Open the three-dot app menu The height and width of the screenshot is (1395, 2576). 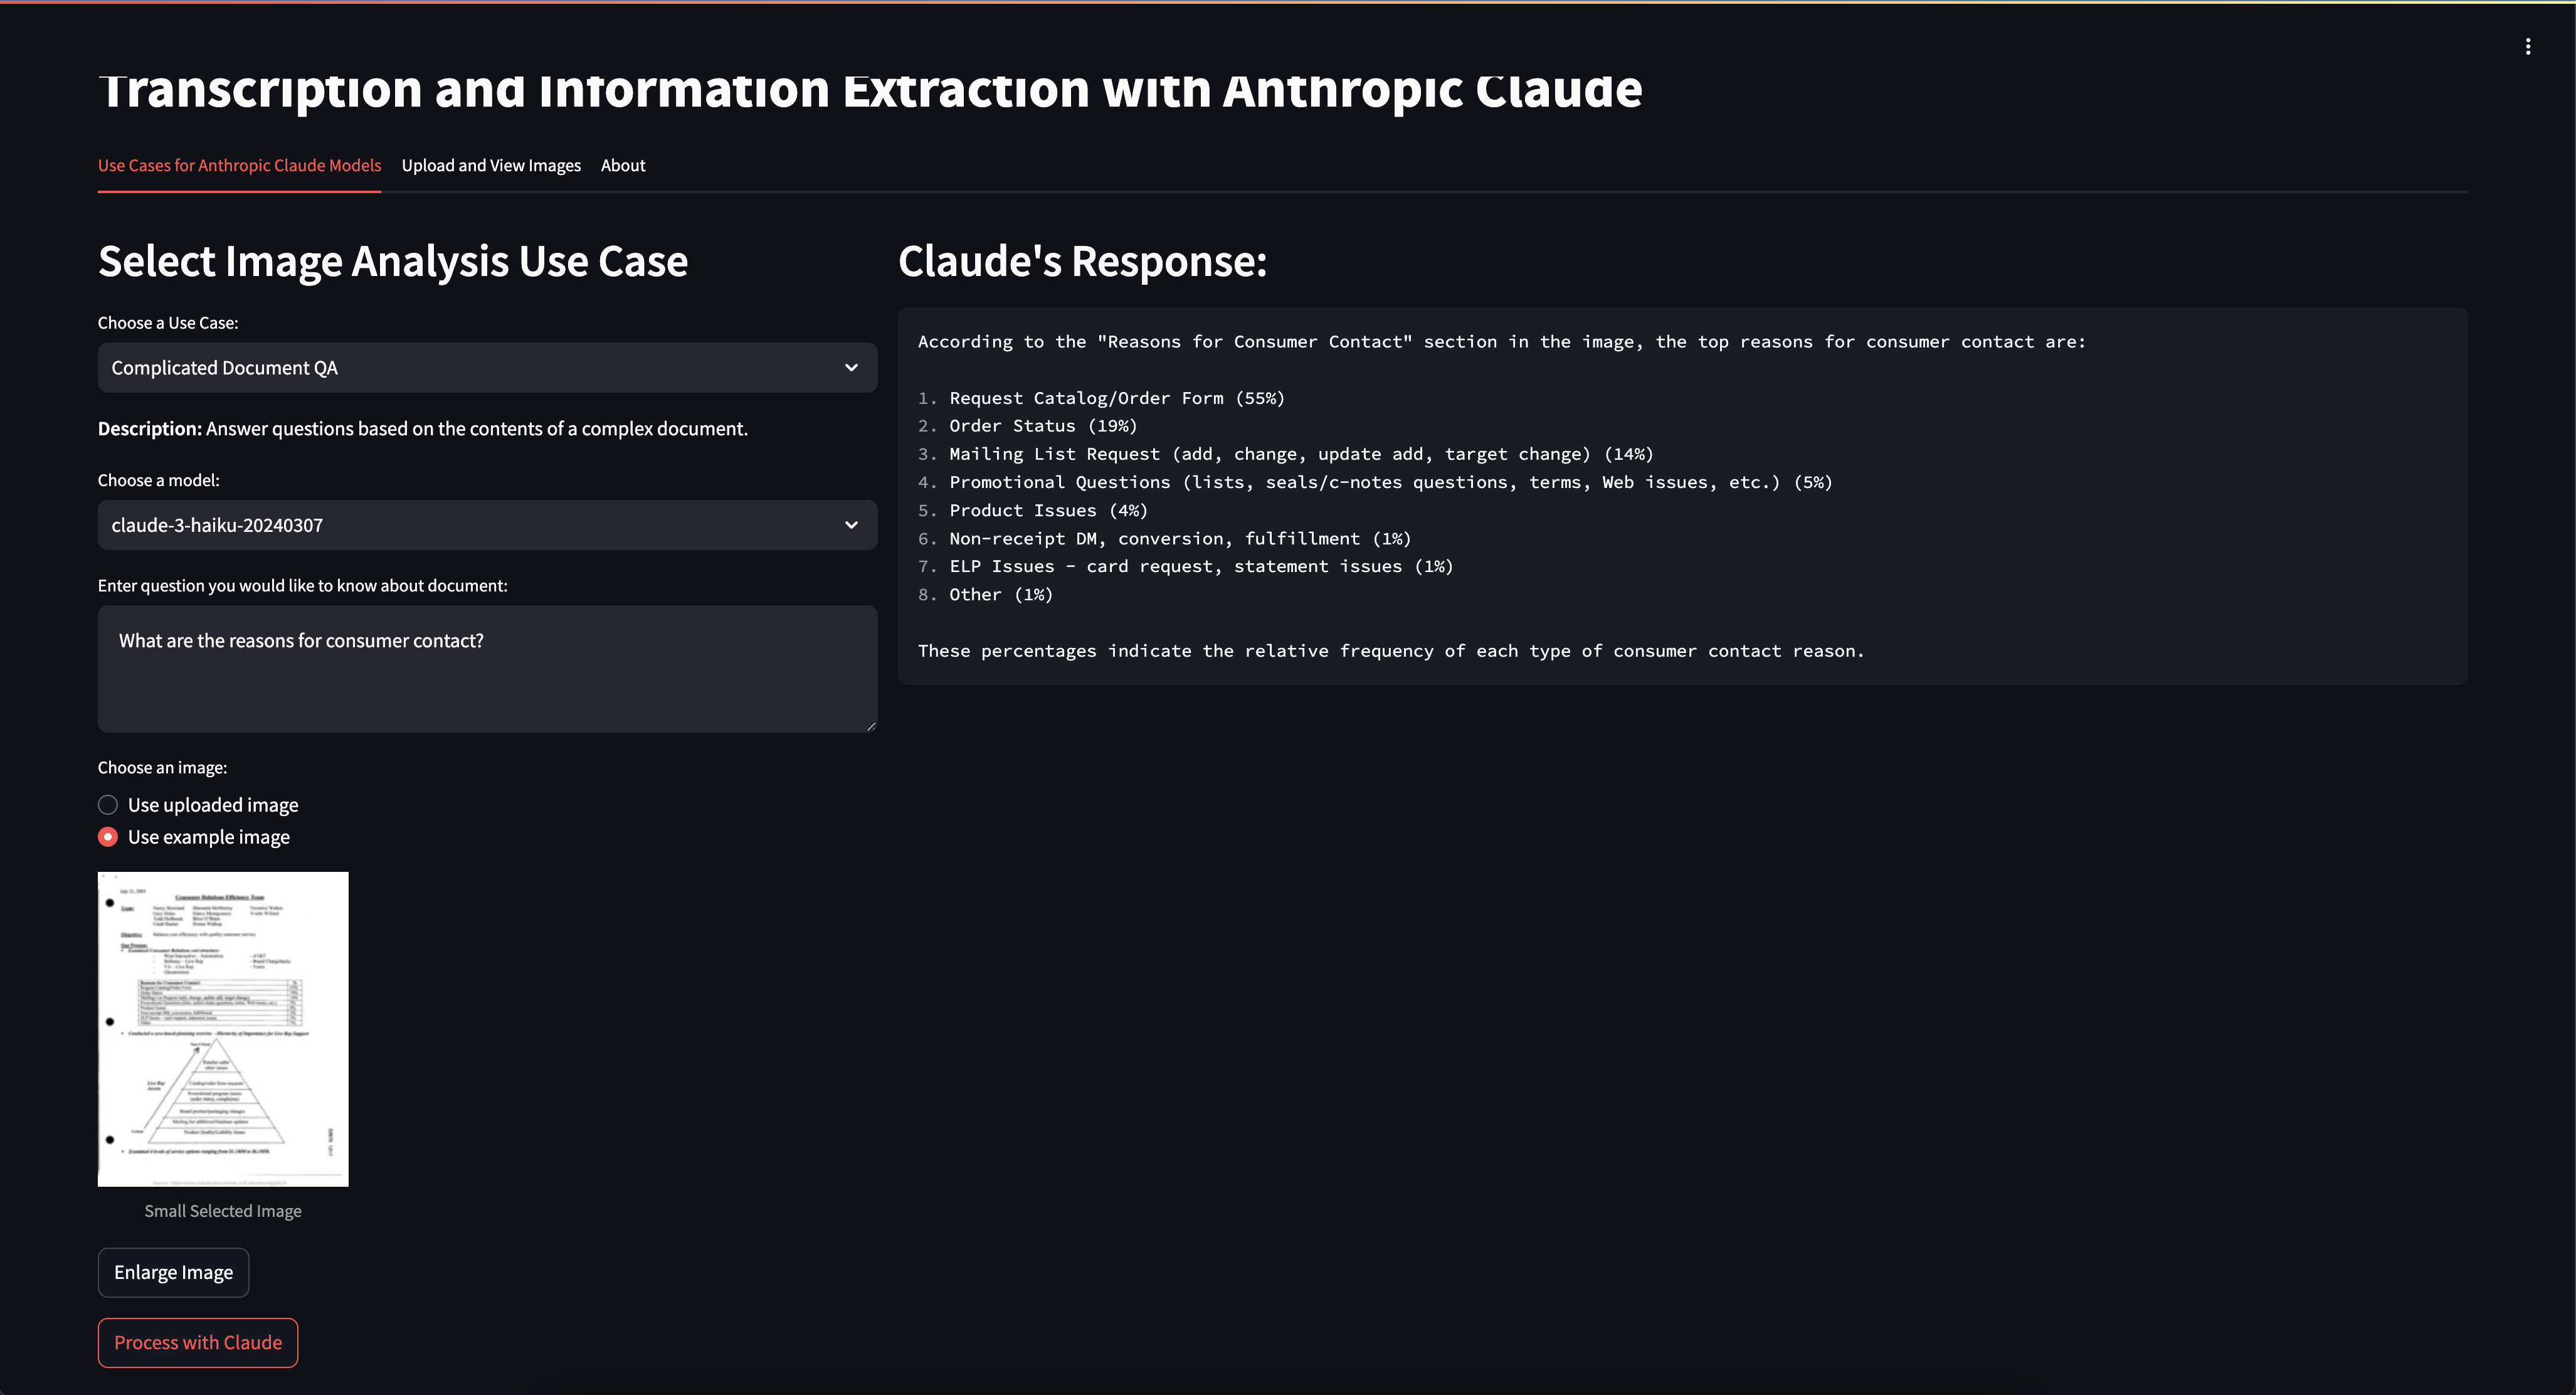(2528, 46)
